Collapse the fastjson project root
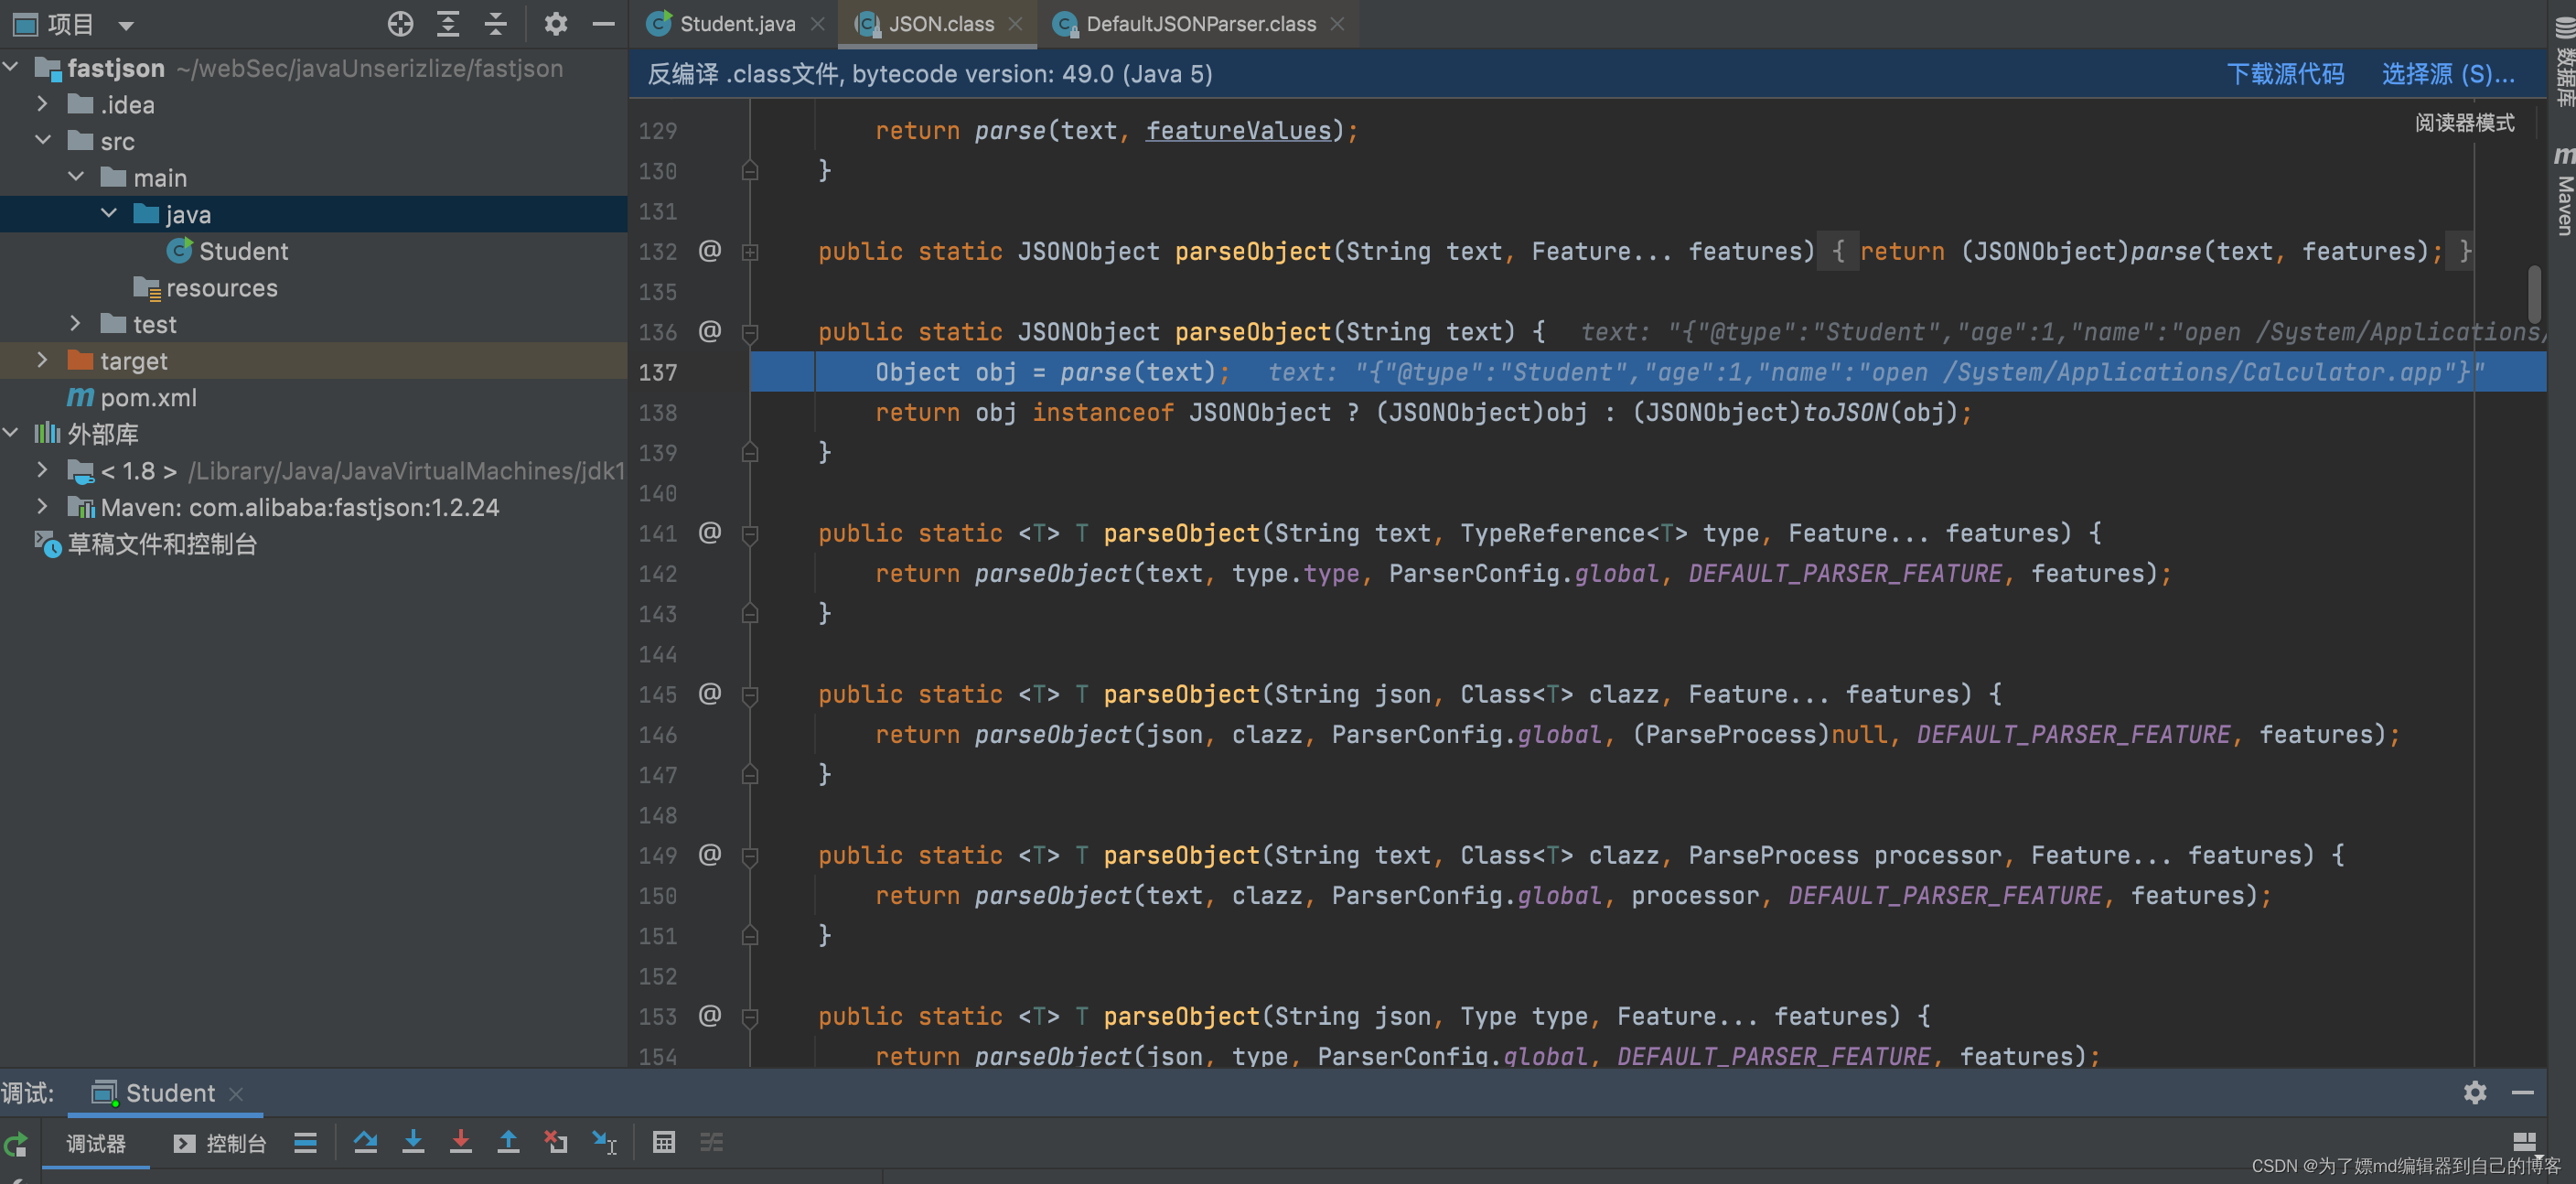 [11, 67]
